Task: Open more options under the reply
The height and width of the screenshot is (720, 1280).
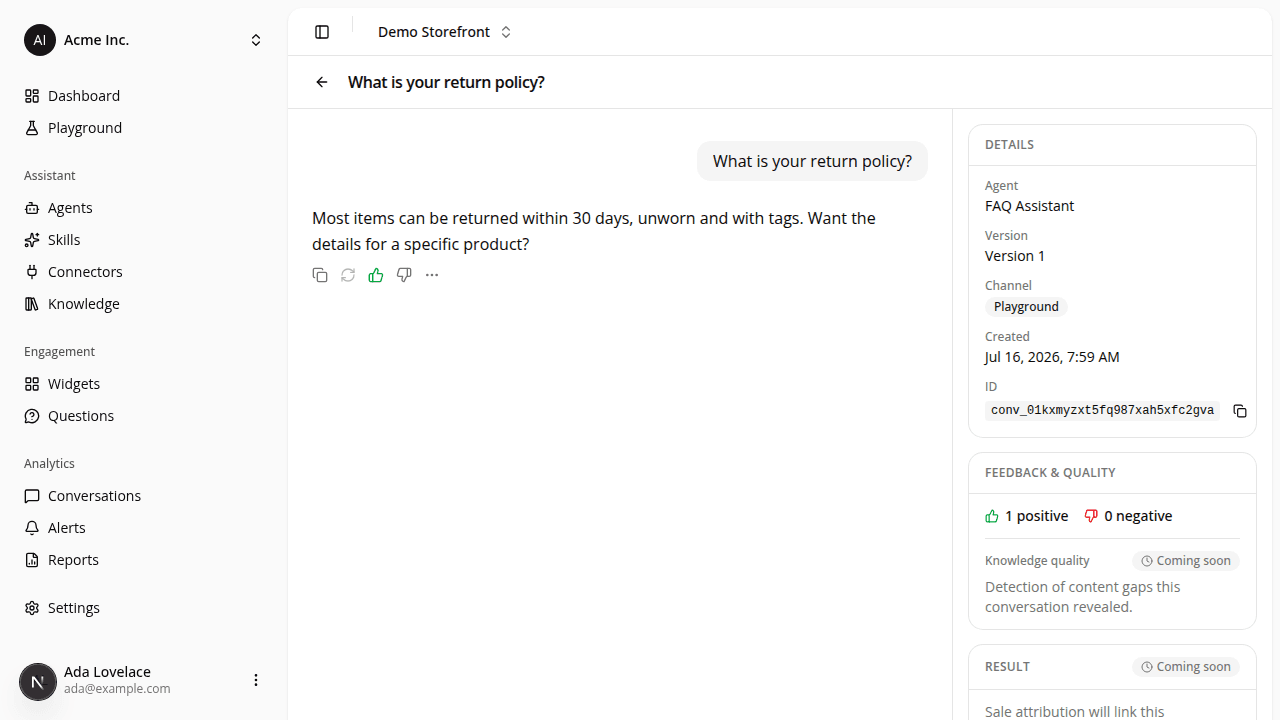Action: (432, 275)
